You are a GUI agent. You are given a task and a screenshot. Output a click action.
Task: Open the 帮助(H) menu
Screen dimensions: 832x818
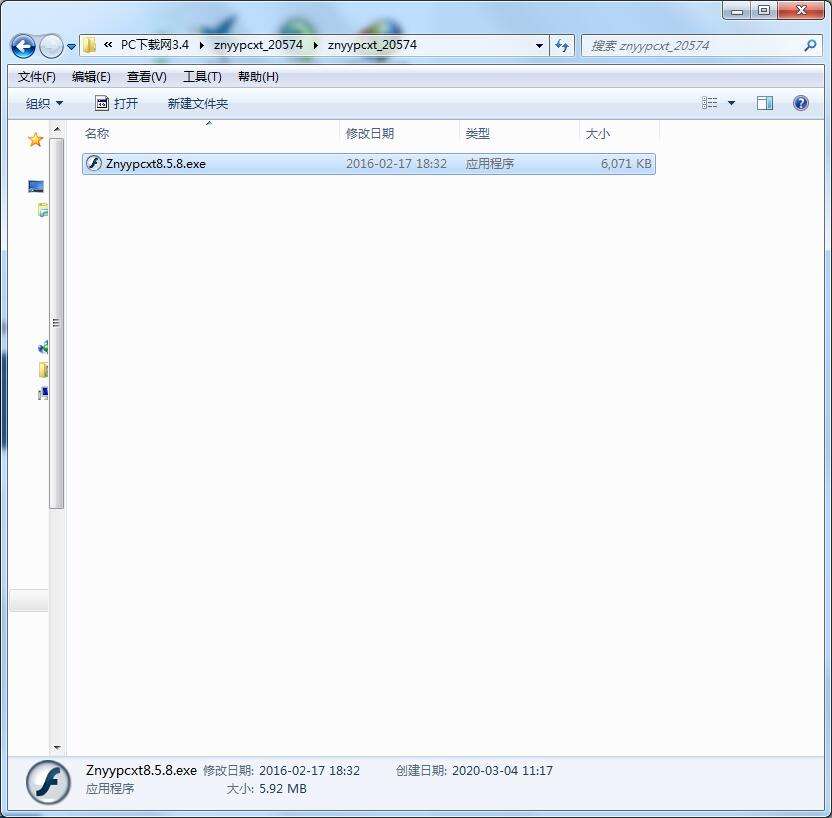(x=258, y=77)
